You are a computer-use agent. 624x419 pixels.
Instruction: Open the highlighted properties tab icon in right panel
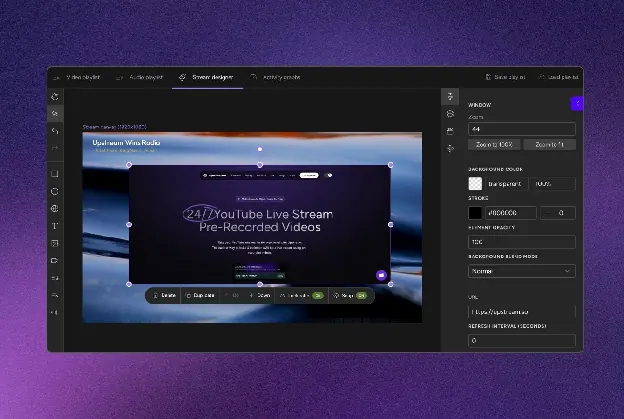[450, 97]
